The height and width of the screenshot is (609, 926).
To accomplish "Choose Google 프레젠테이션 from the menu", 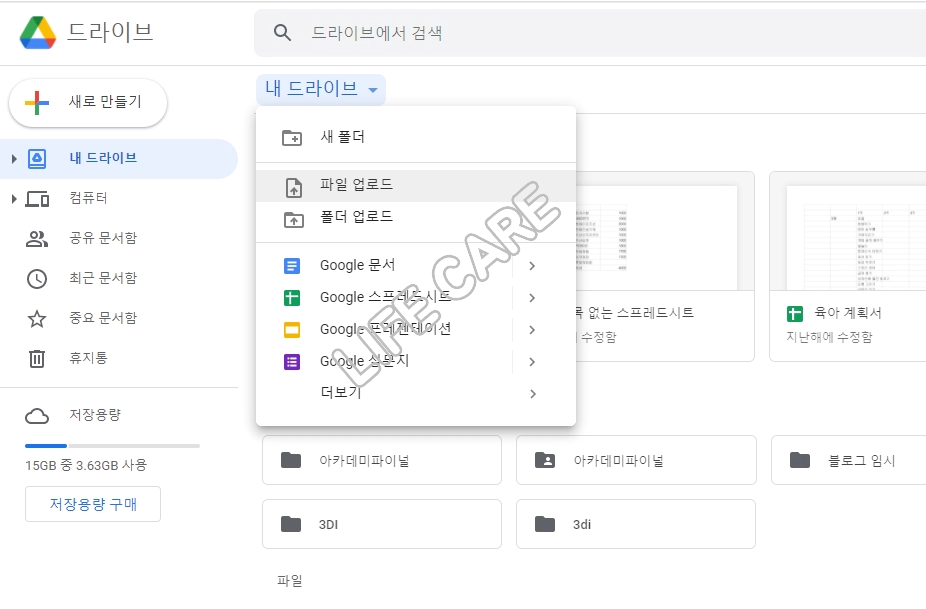I will (384, 330).
